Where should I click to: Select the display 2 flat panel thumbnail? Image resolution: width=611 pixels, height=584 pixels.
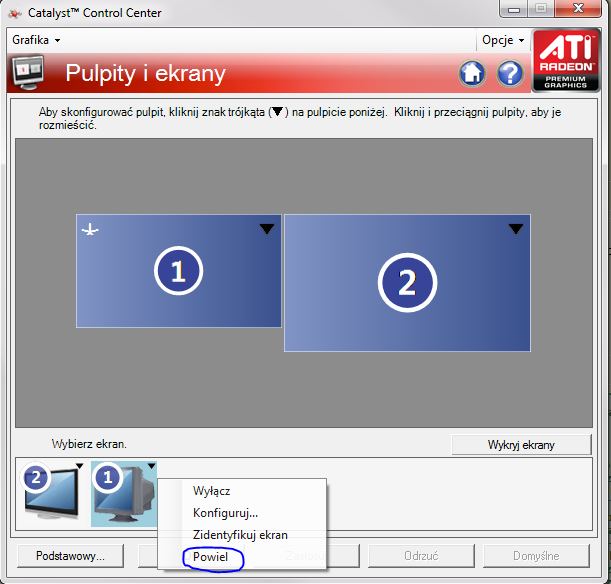pyautogui.click(x=52, y=492)
